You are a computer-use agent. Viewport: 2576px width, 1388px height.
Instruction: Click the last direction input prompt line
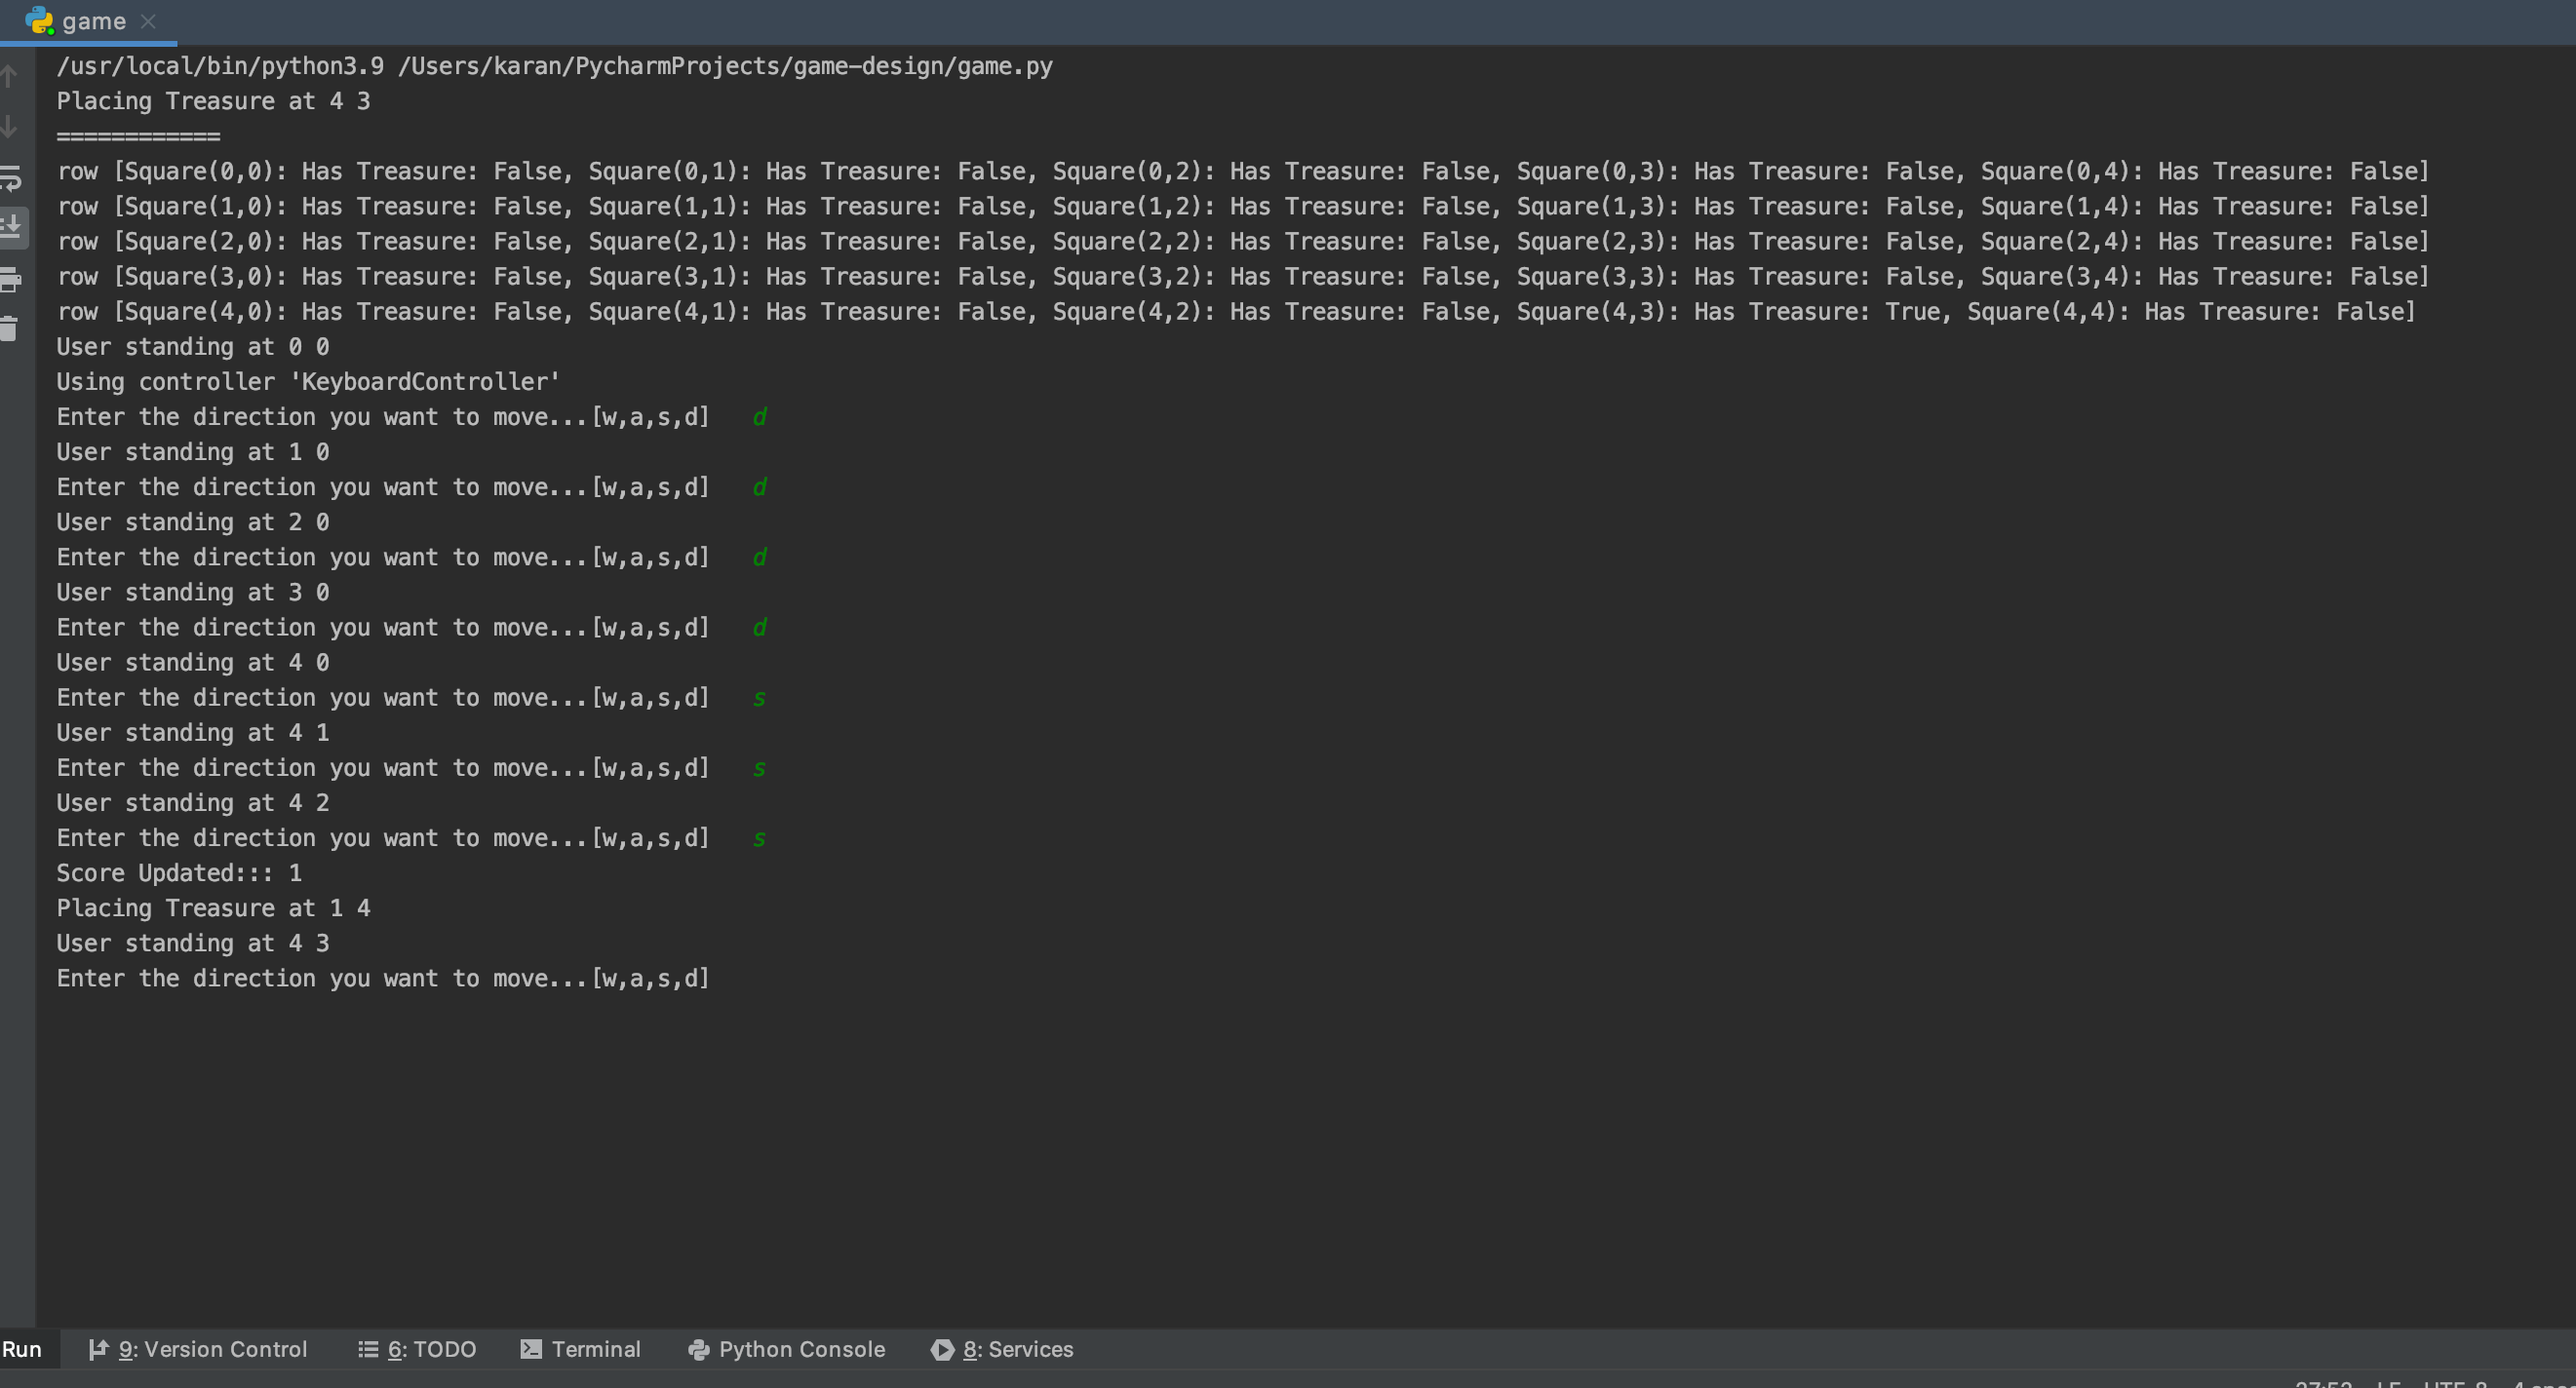point(382,978)
